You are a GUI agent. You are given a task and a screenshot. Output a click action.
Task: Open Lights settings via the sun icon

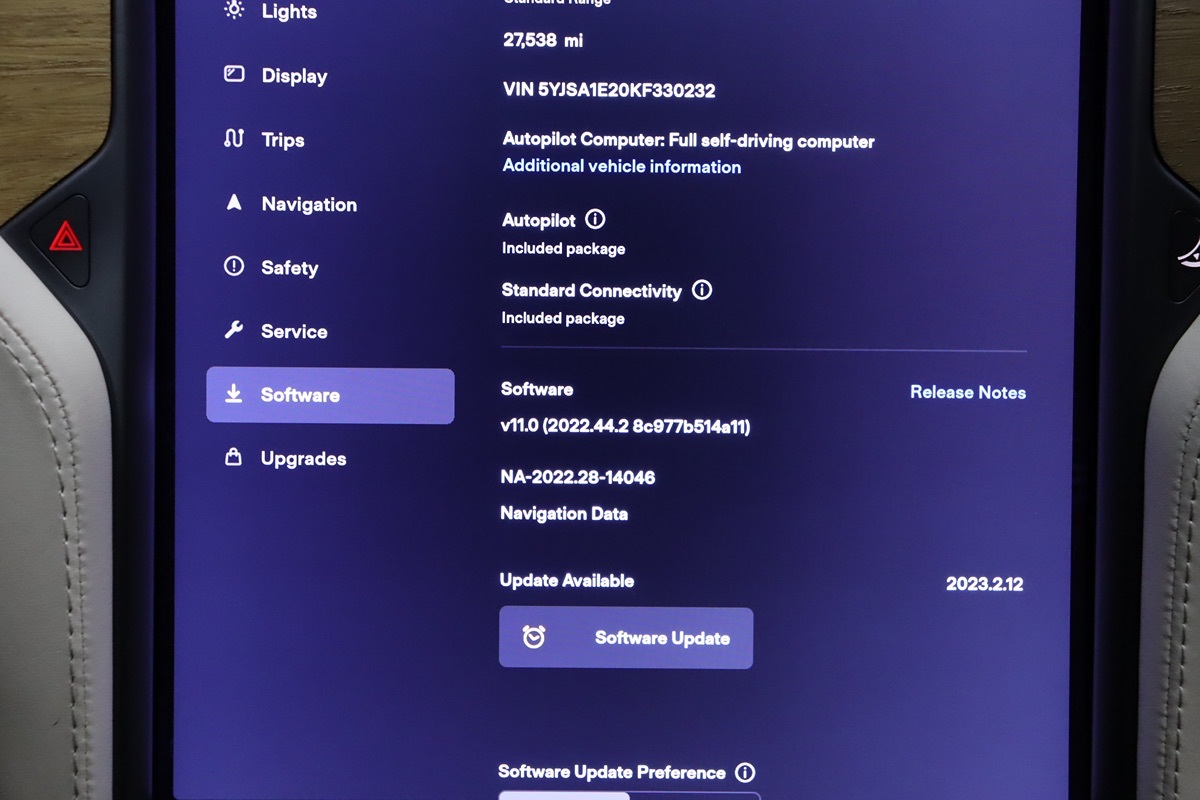[234, 10]
